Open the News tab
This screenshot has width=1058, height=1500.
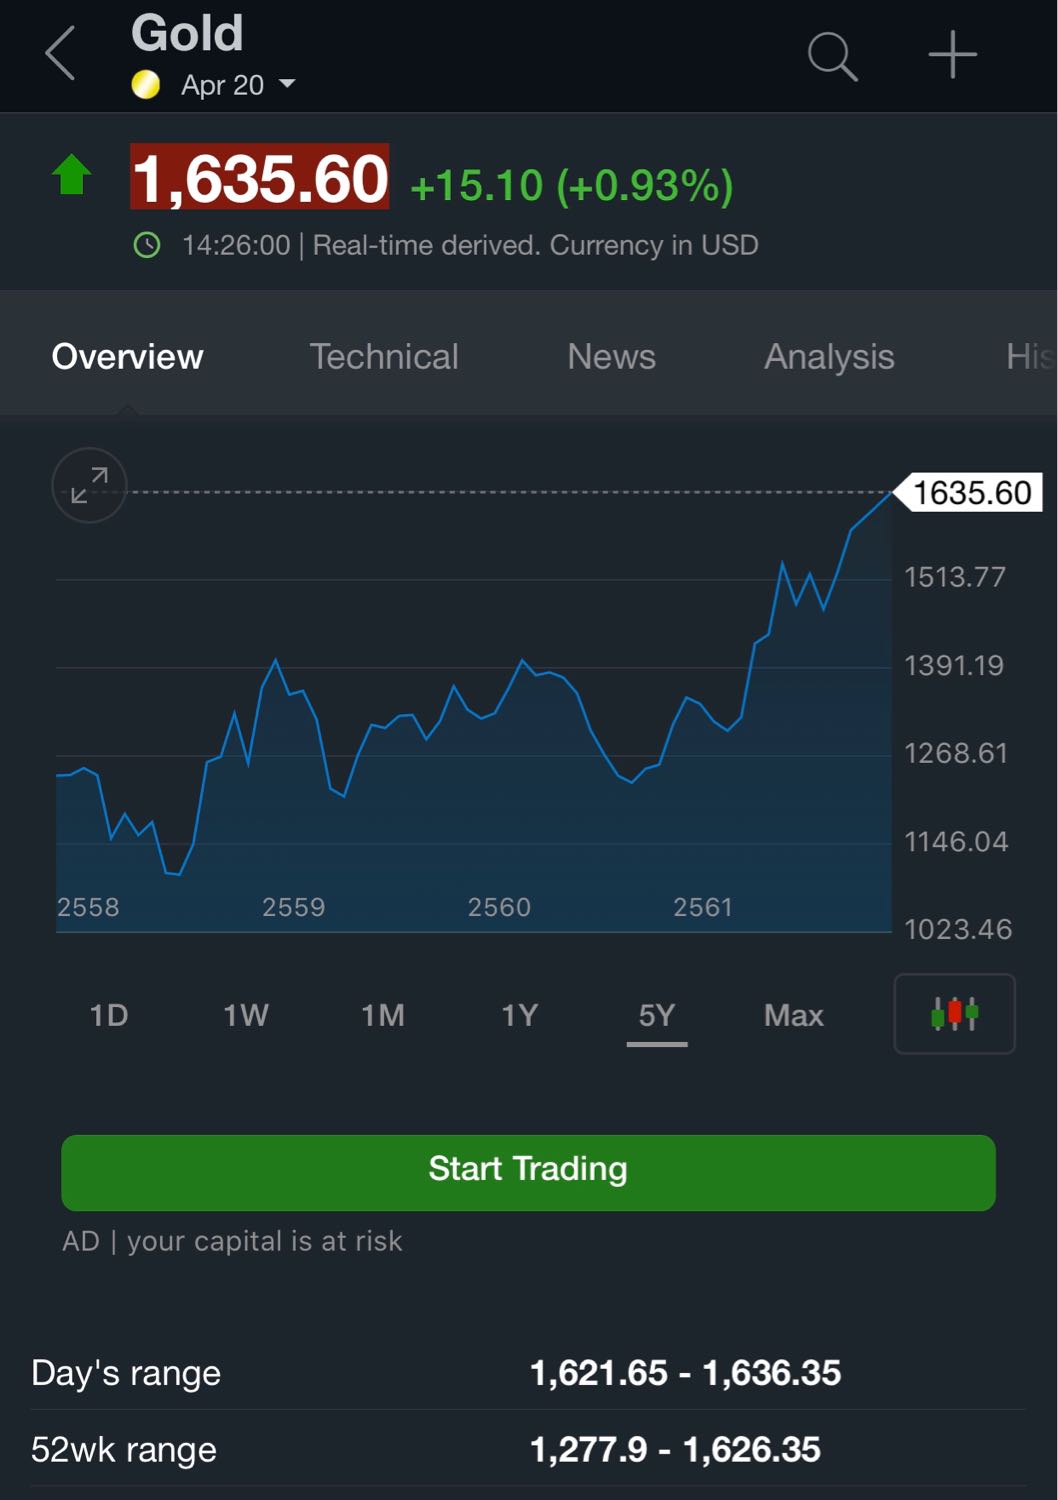coord(611,357)
